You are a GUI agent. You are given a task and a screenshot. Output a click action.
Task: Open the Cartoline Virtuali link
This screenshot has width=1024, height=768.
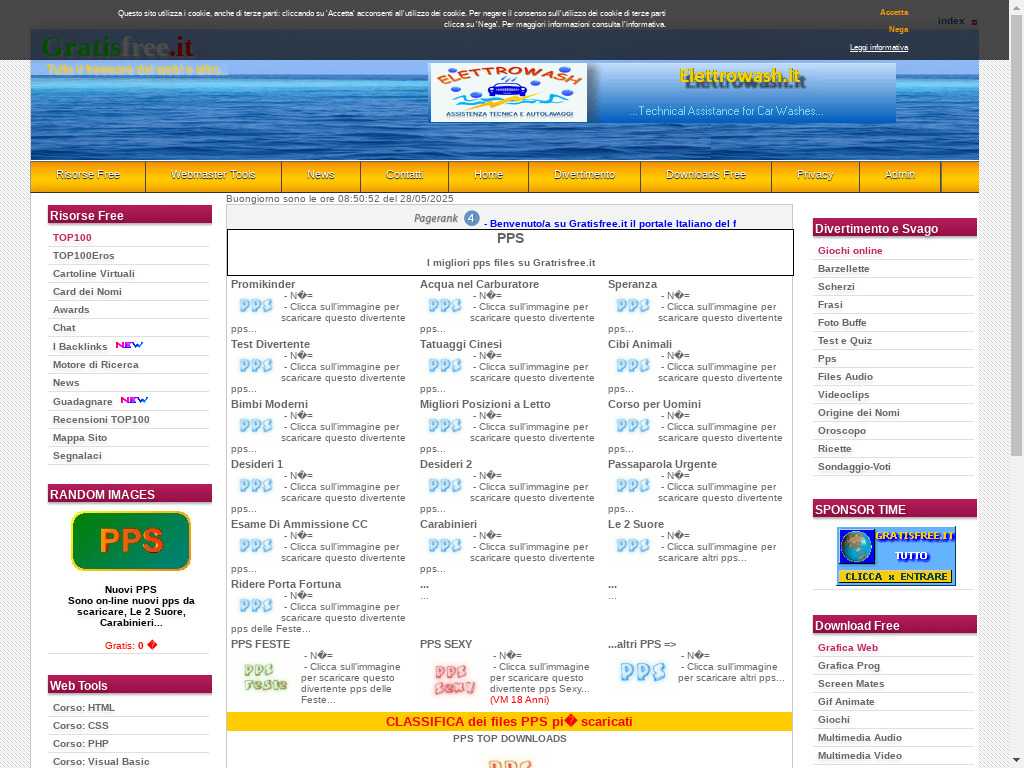(x=94, y=274)
